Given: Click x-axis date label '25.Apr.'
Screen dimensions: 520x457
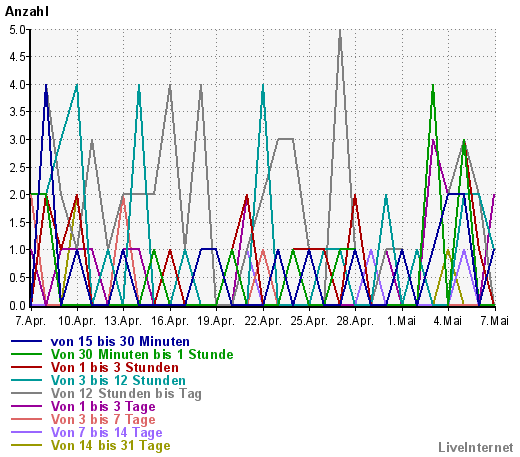Looking at the screenshot, I should 309,321.
